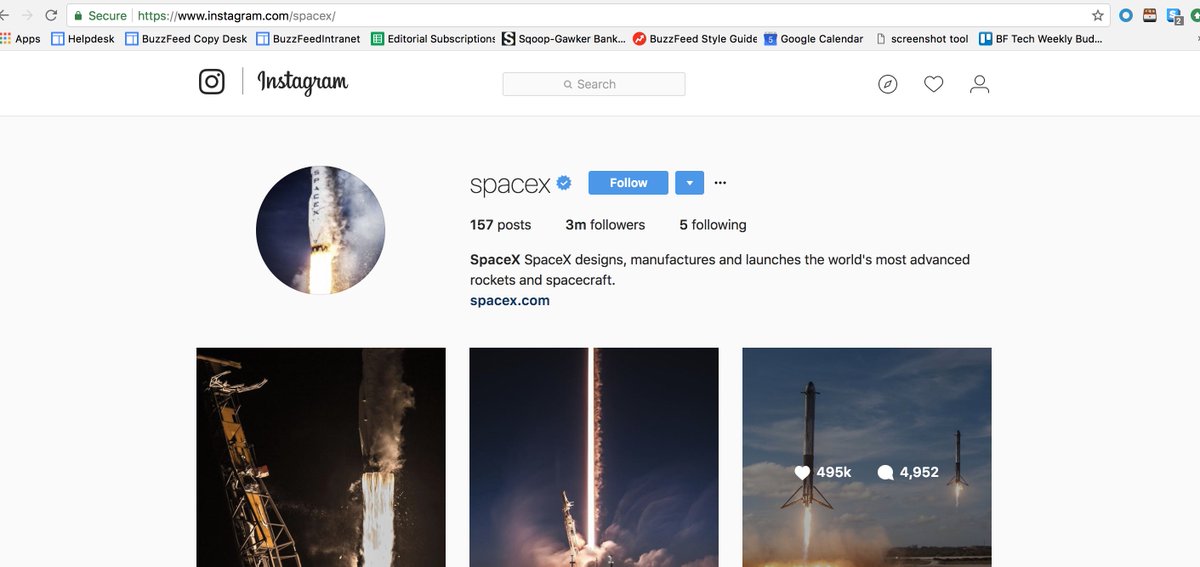
Task: Reload the page with browser refresh
Action: click(x=51, y=16)
